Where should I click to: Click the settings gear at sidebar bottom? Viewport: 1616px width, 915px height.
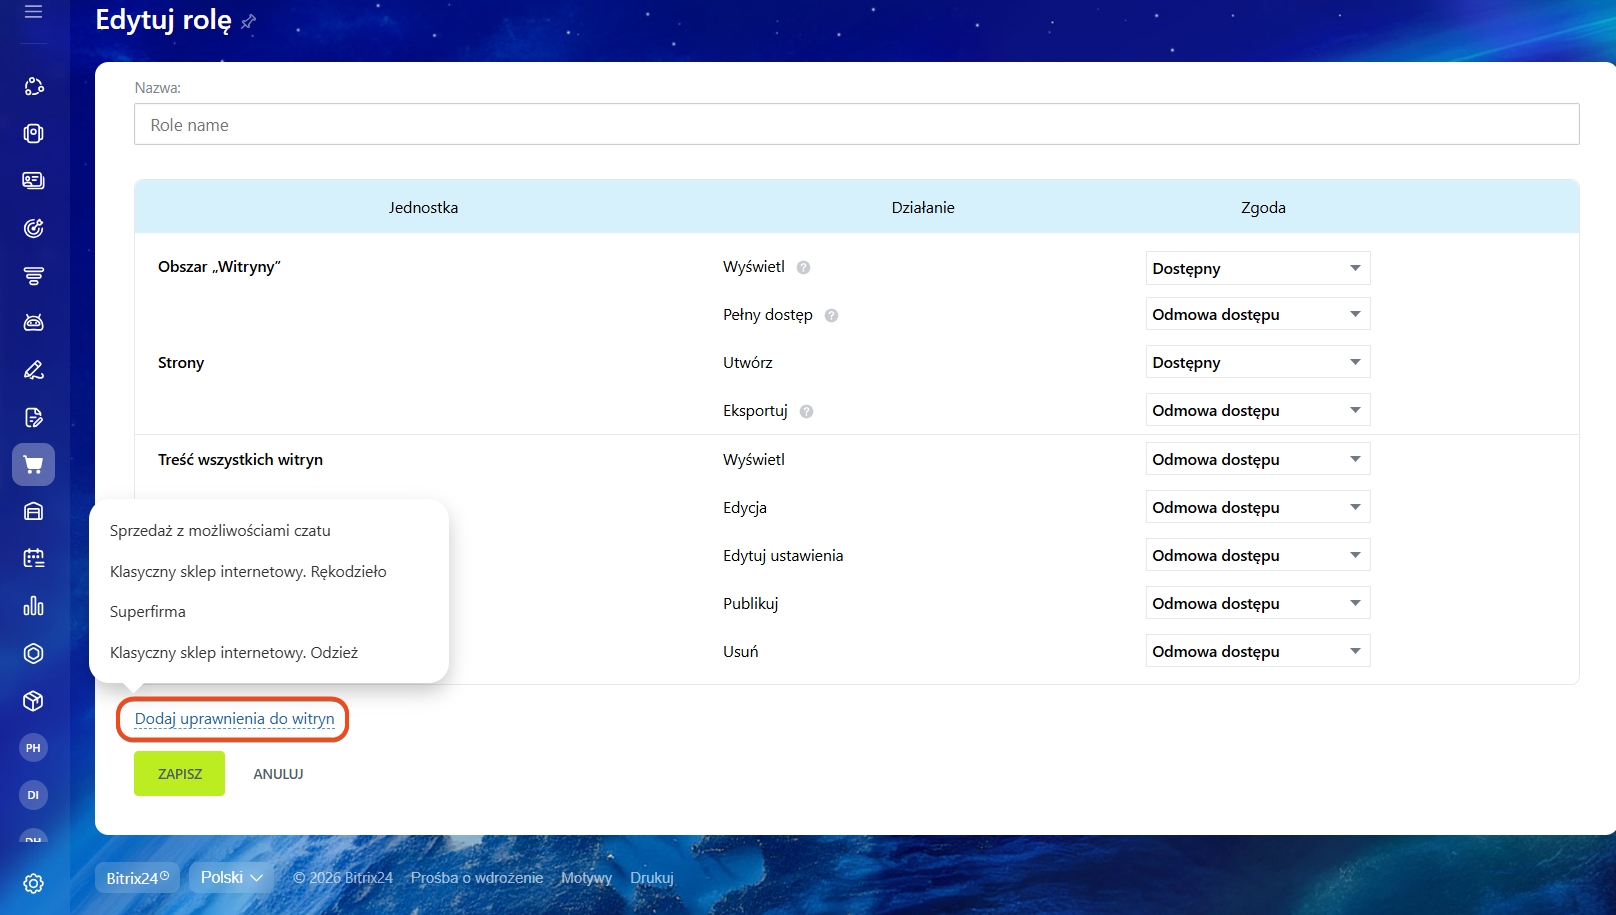click(x=33, y=883)
